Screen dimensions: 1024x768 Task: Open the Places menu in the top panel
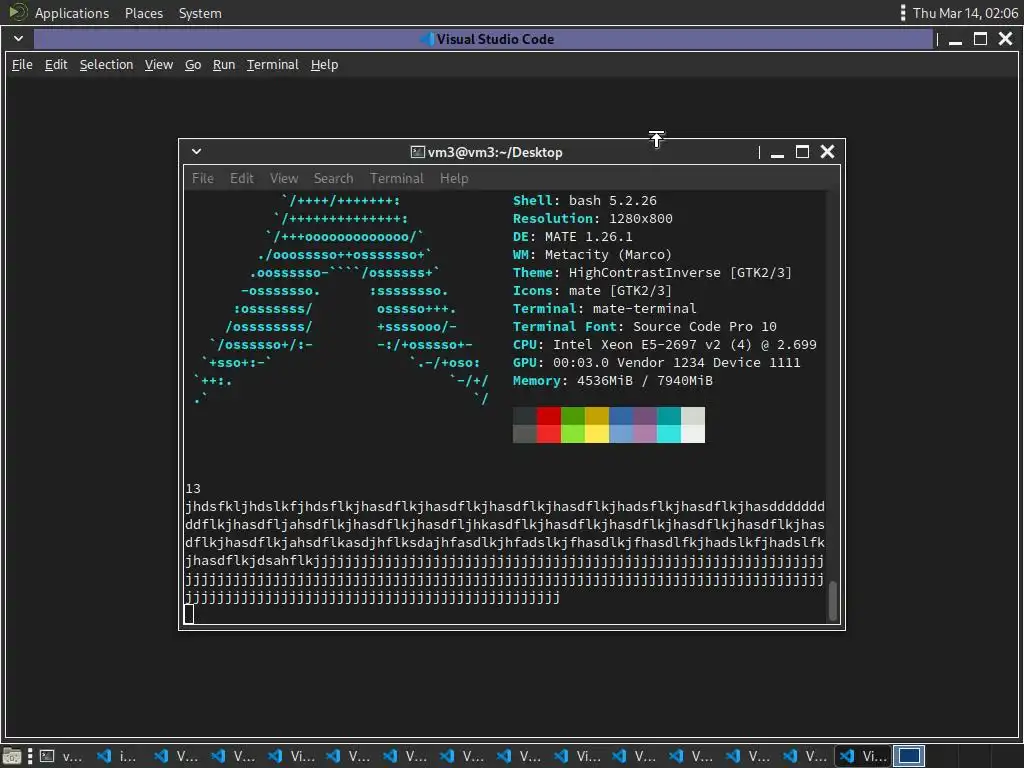coord(144,13)
